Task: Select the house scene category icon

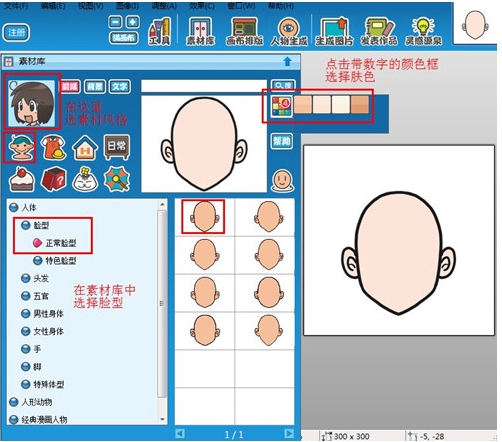Action: click(85, 148)
